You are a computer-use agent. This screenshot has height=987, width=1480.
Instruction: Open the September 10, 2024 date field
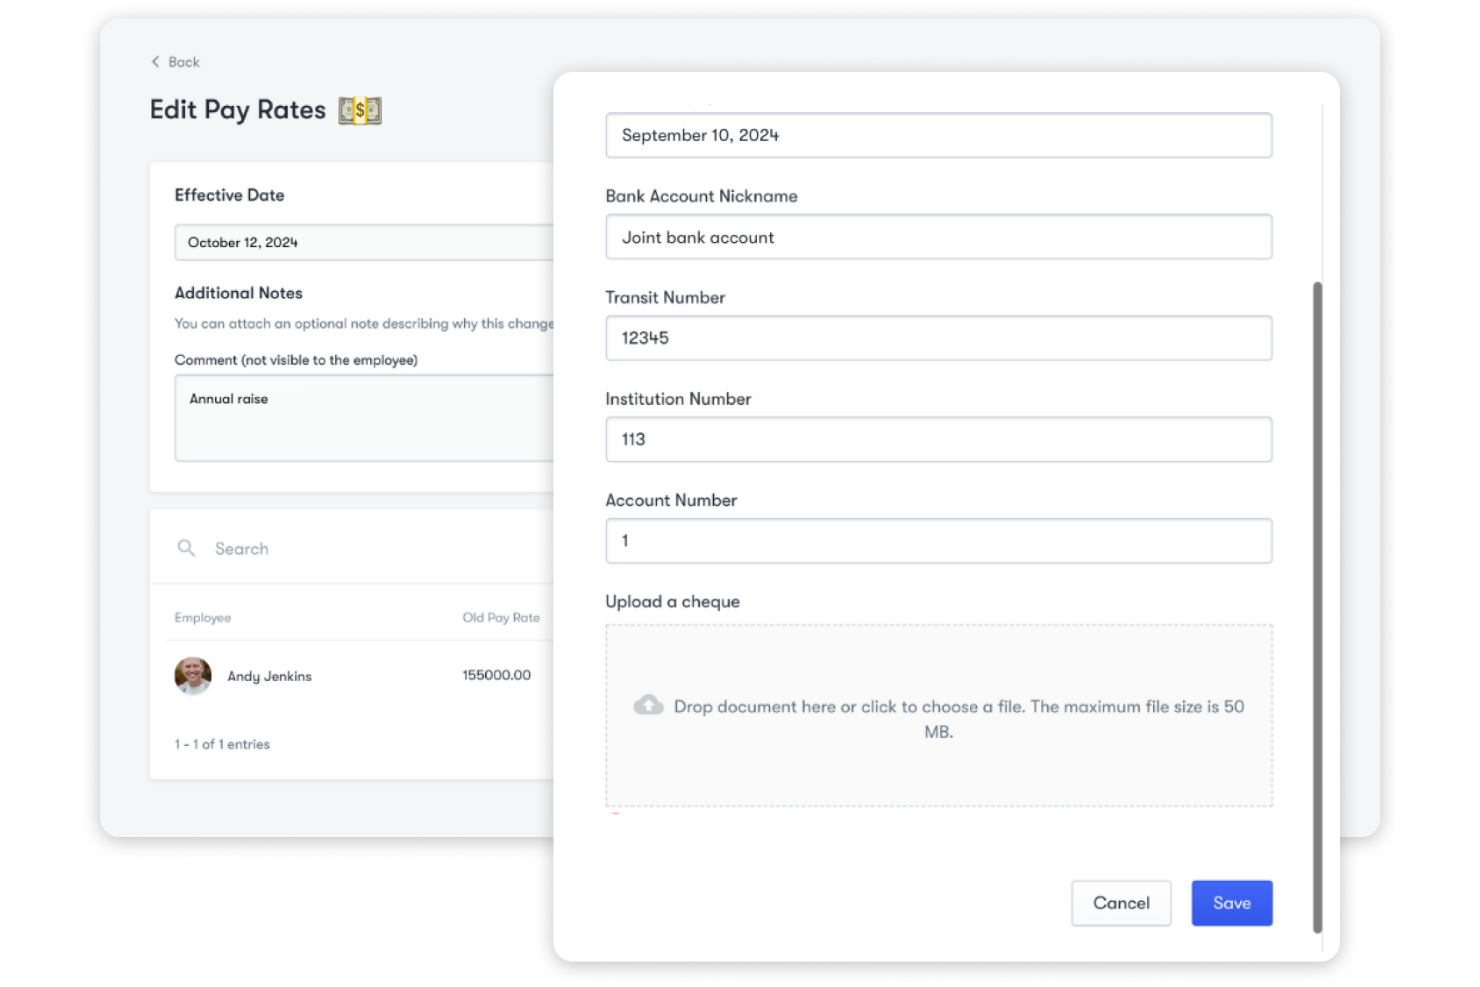click(x=938, y=136)
